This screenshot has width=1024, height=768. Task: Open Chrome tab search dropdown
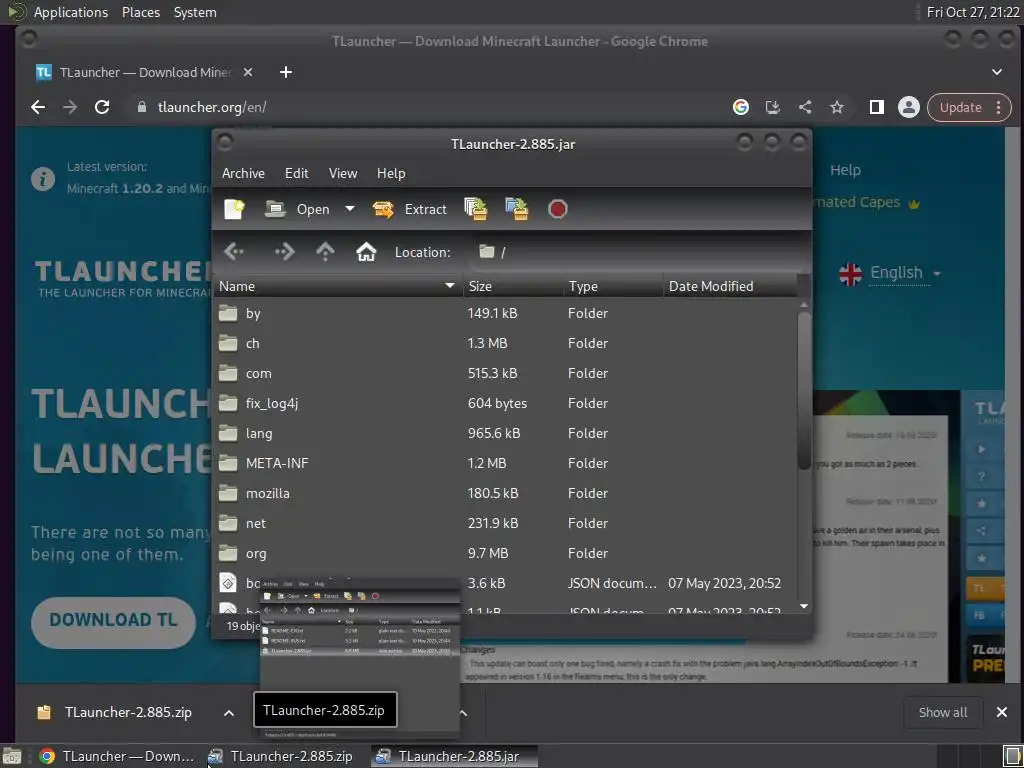(997, 72)
